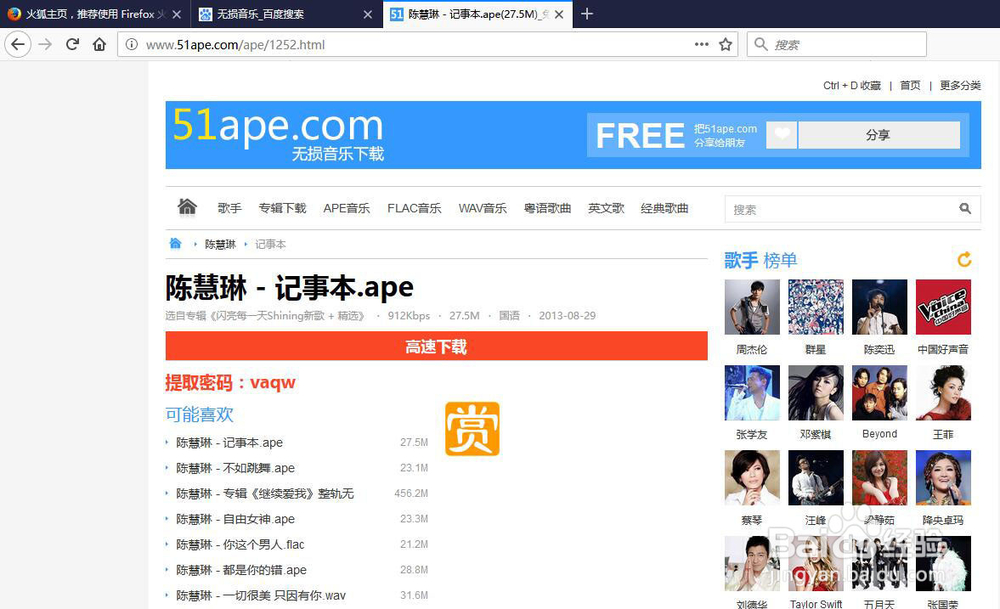Open 蔡琴 singer thumbnail
This screenshot has width=1000, height=609.
[x=752, y=478]
